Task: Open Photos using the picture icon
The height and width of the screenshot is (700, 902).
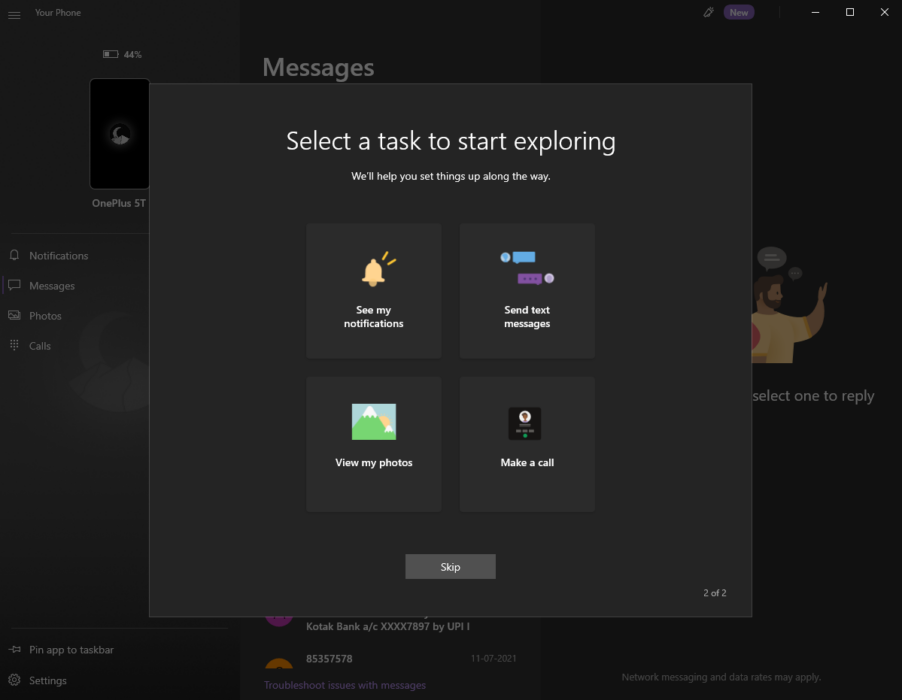Action: (14, 315)
